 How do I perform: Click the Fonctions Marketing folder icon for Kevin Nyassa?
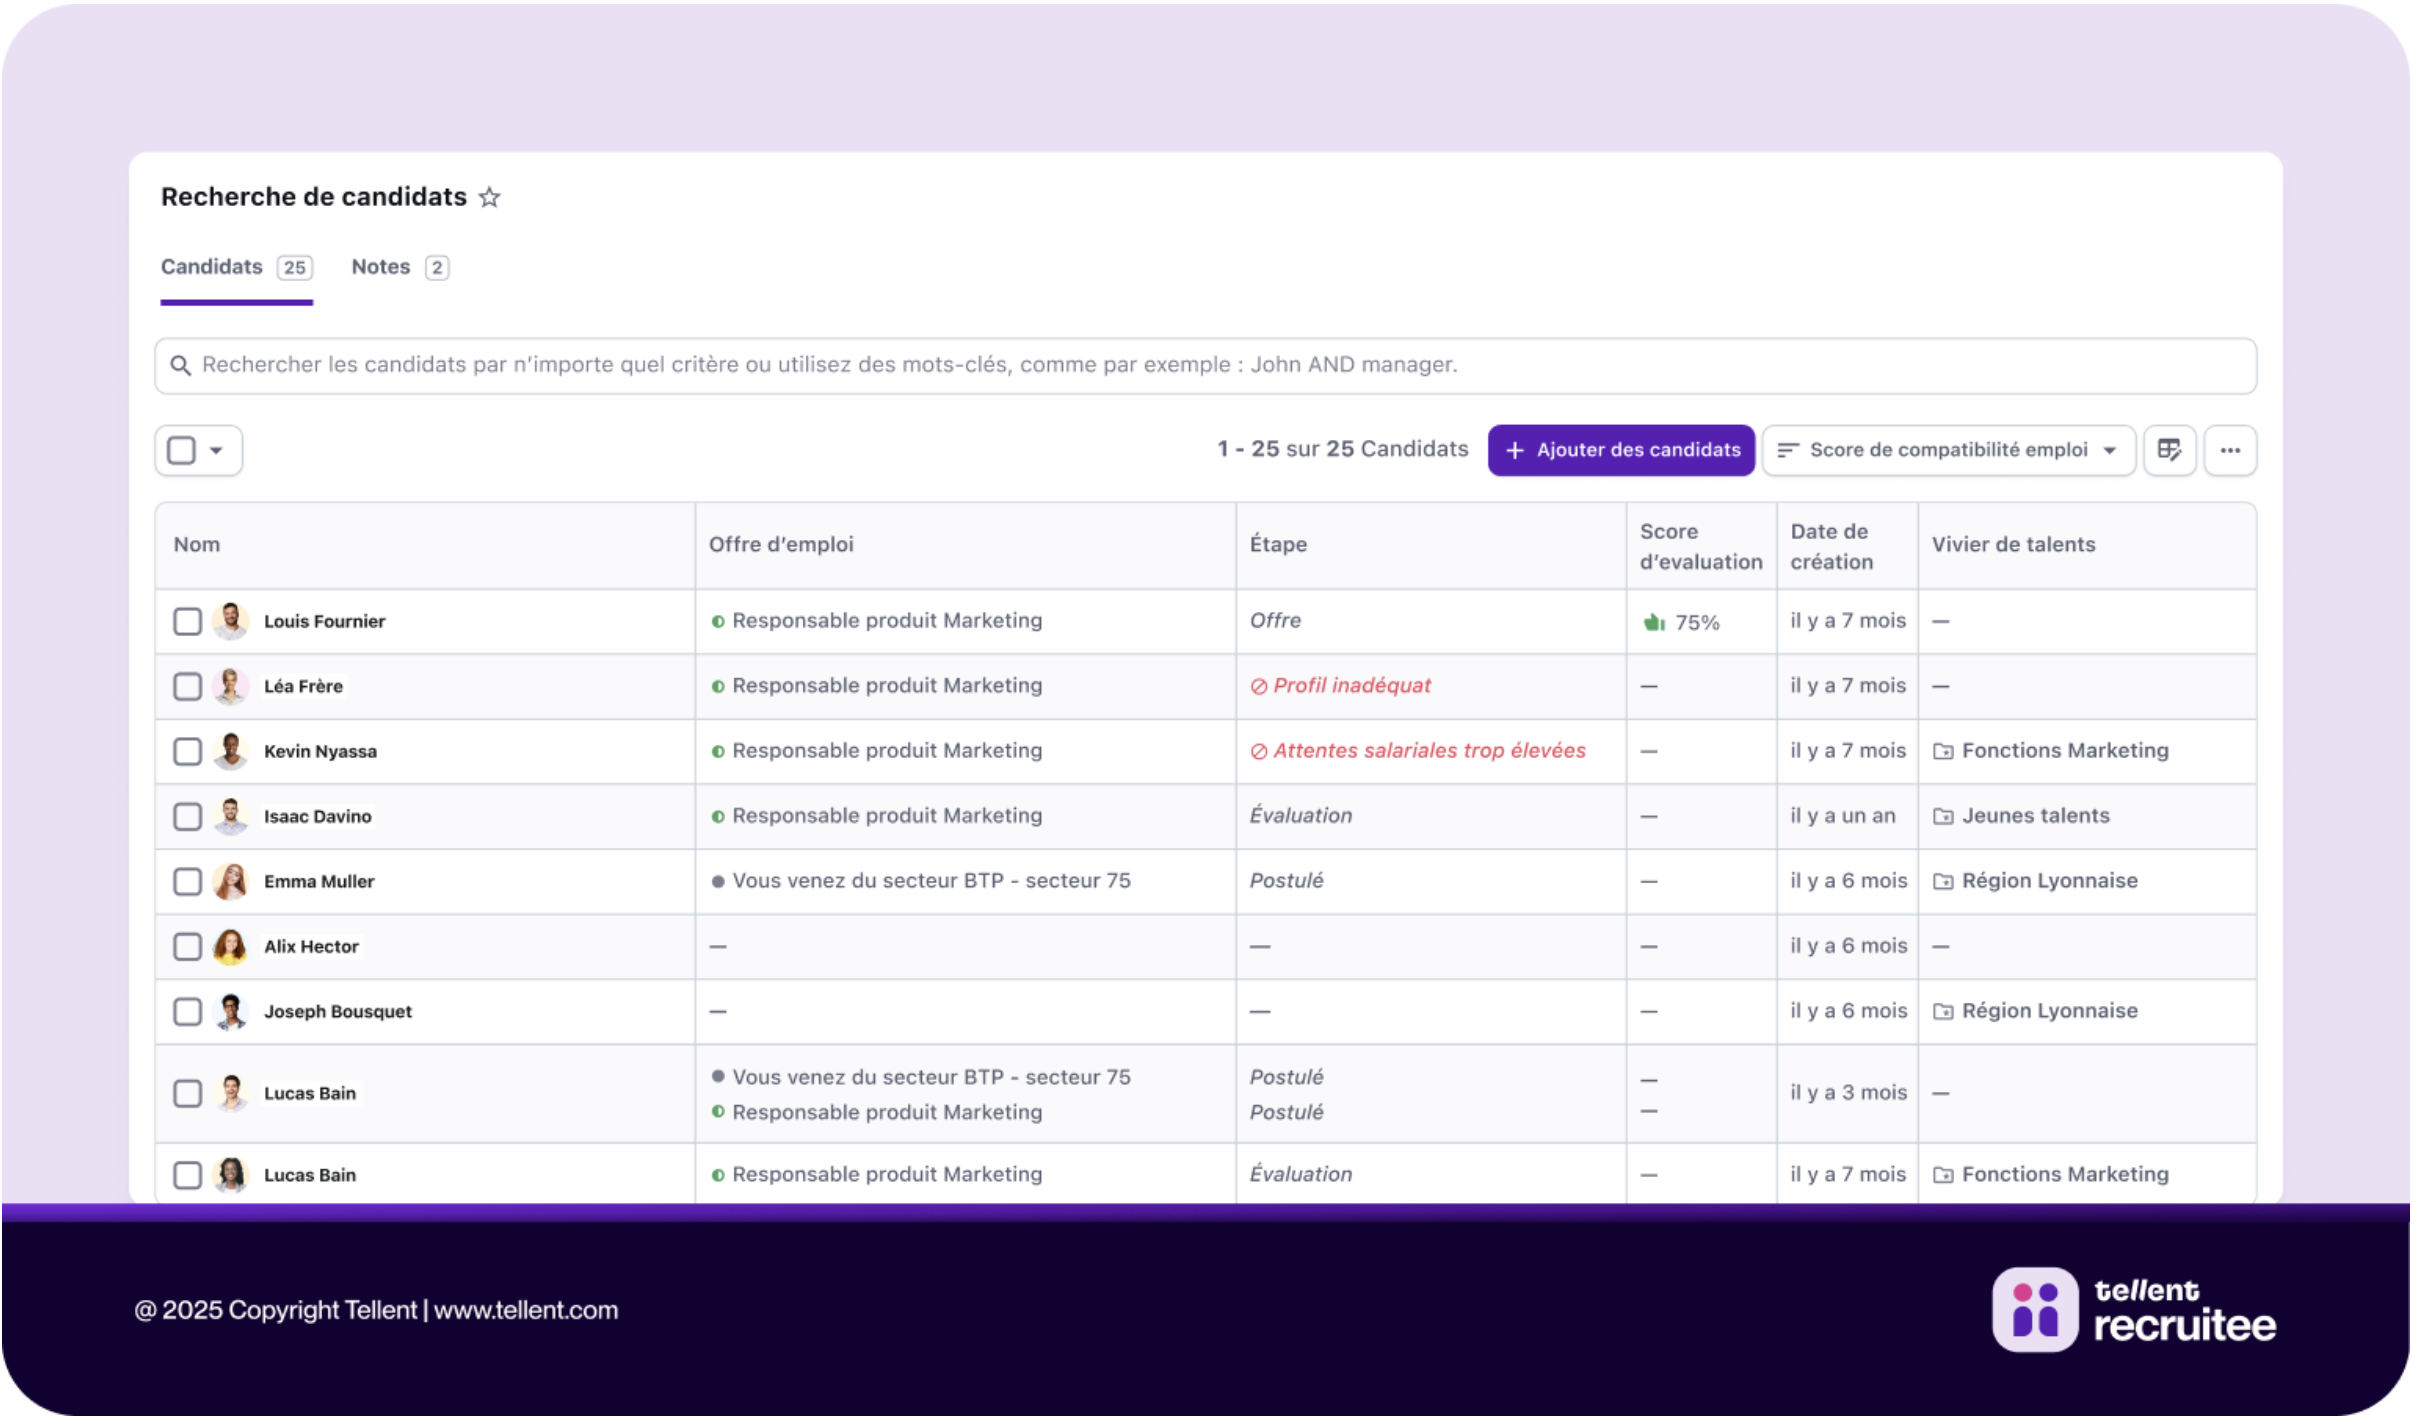(1942, 751)
